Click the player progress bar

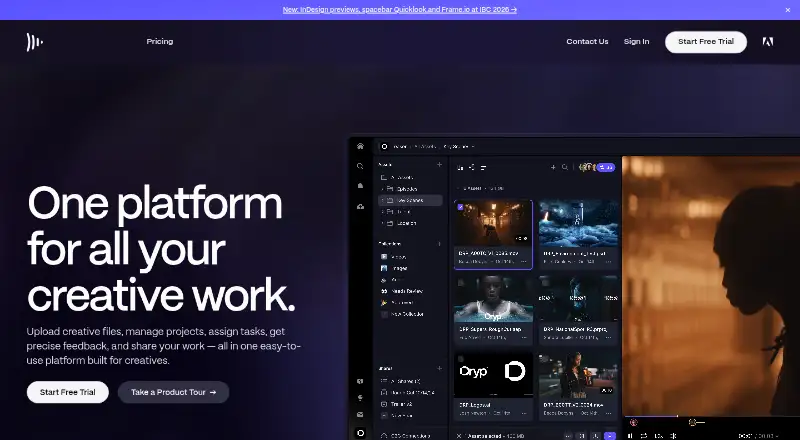click(x=712, y=417)
